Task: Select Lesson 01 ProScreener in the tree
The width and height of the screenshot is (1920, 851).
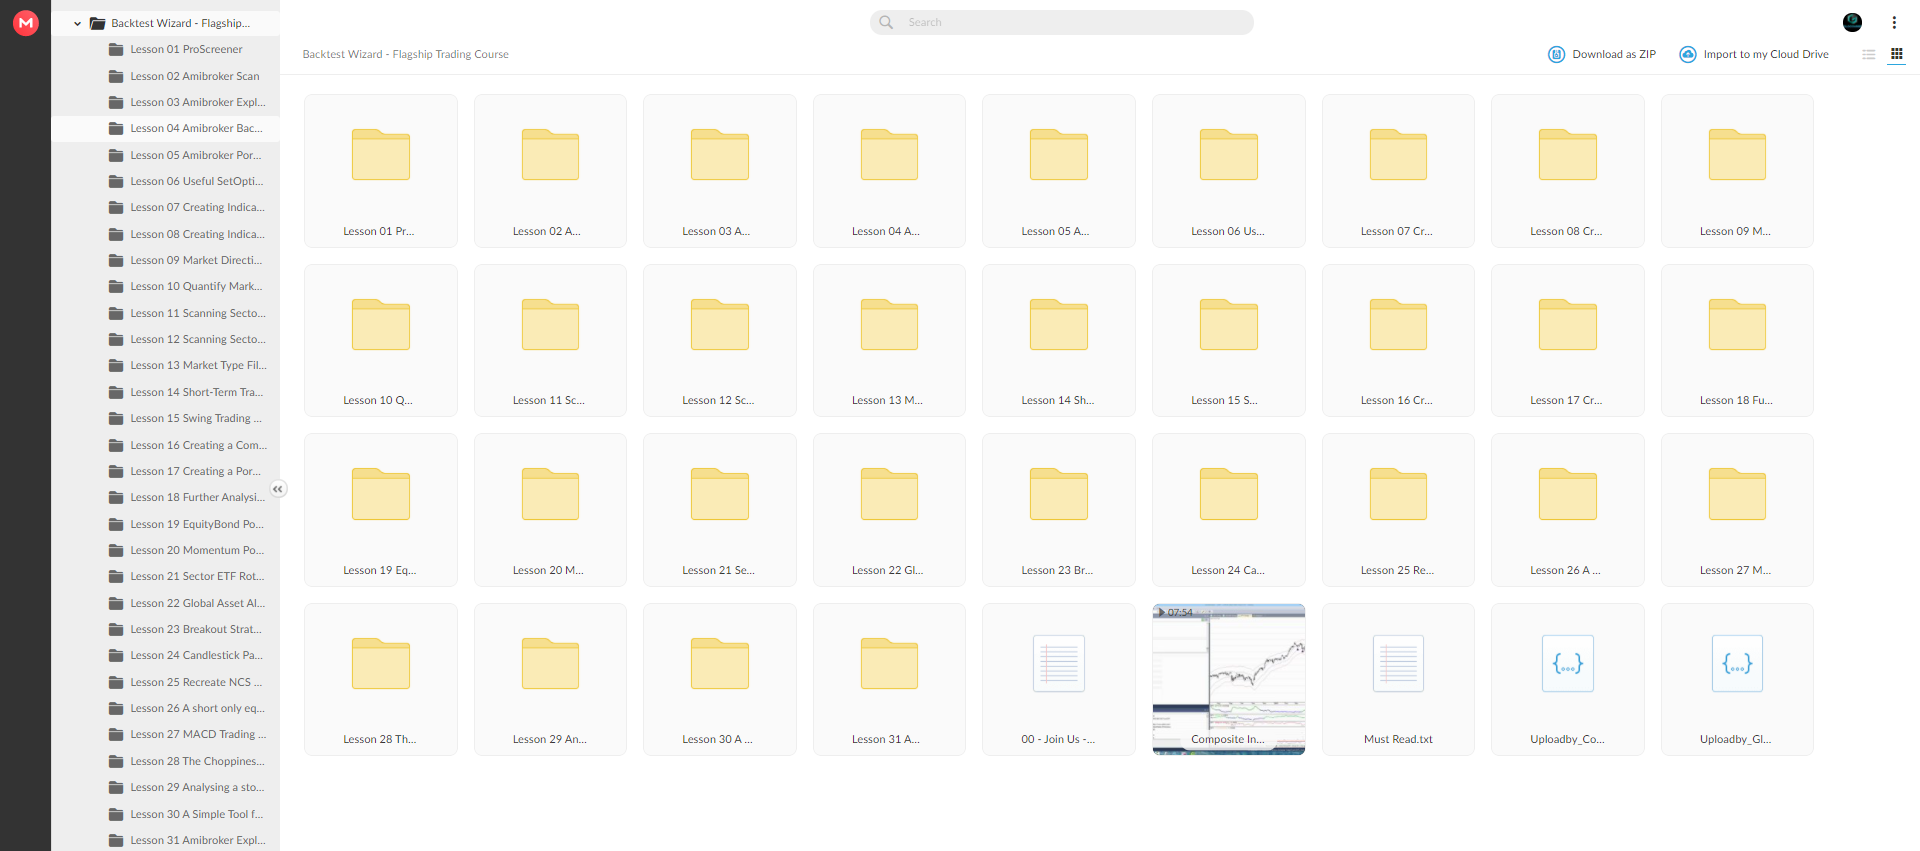Action: [x=166, y=49]
